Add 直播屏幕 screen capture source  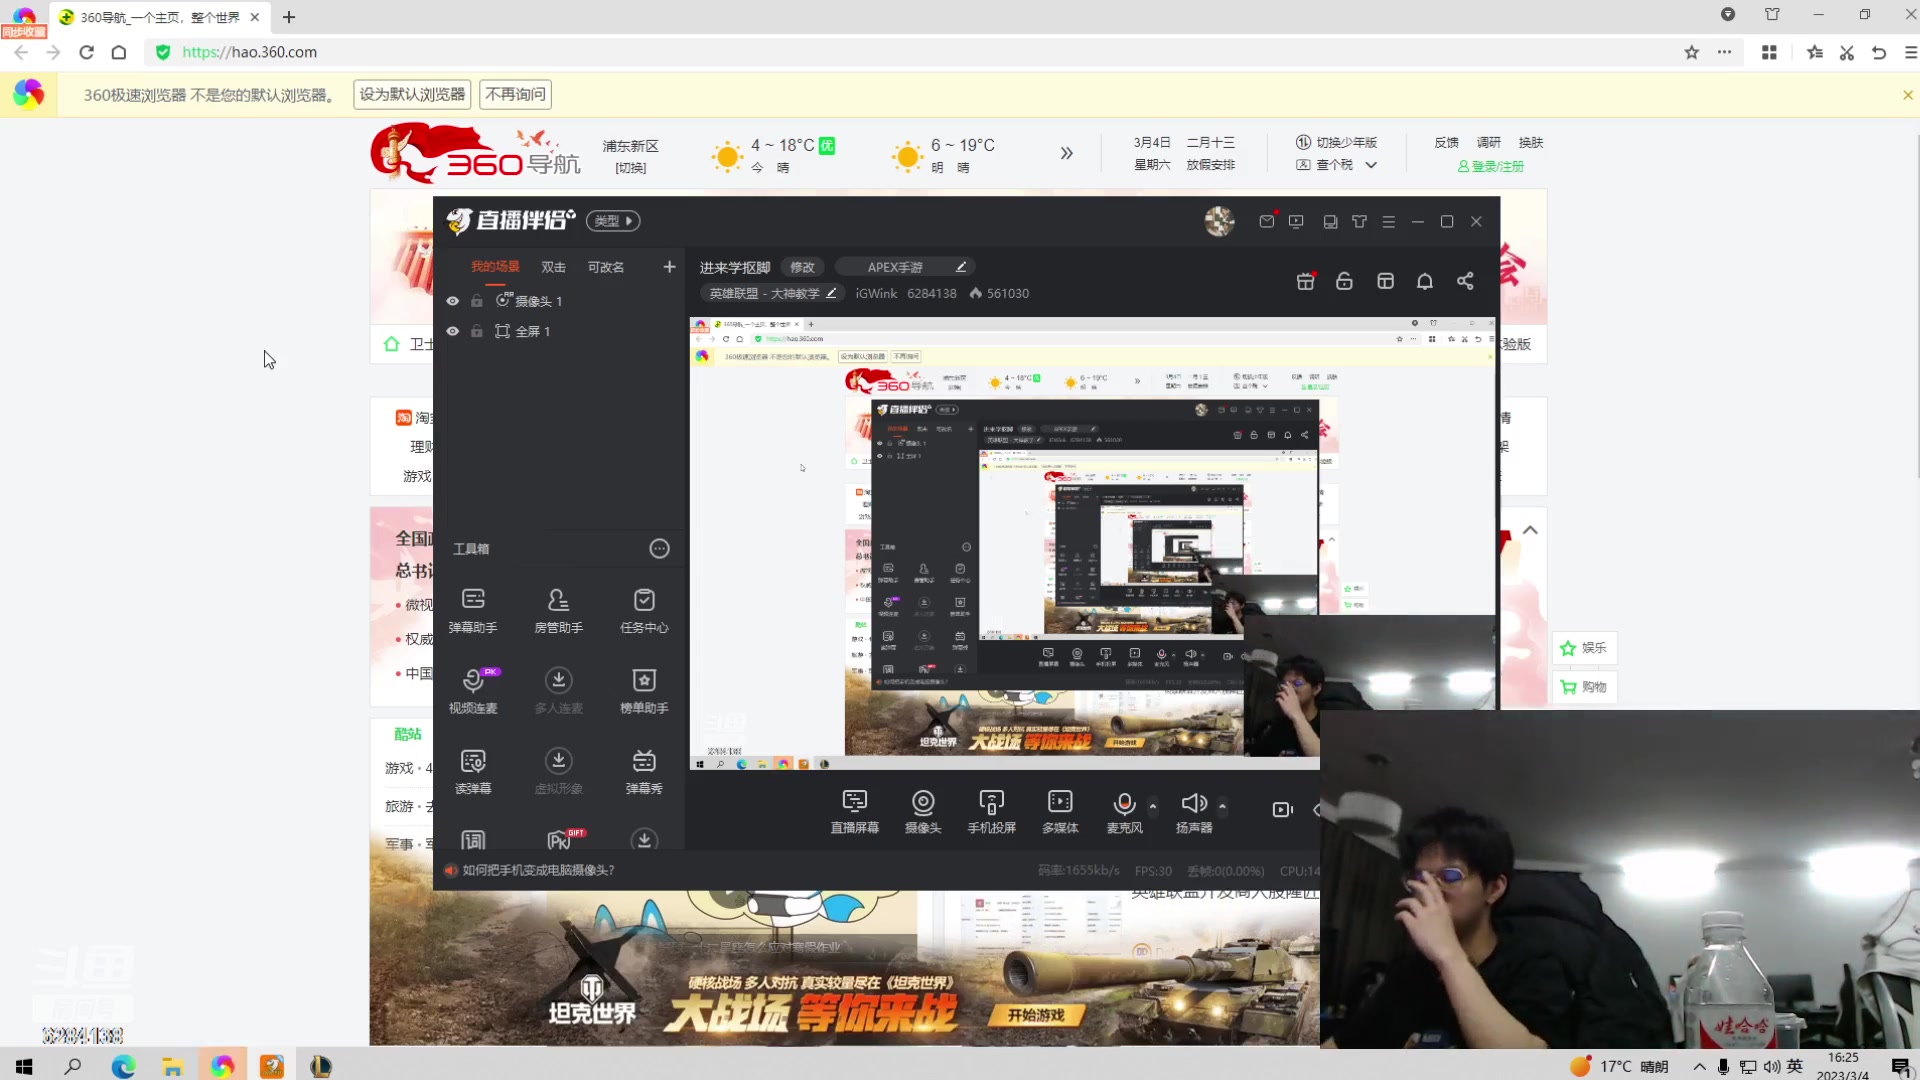click(855, 811)
